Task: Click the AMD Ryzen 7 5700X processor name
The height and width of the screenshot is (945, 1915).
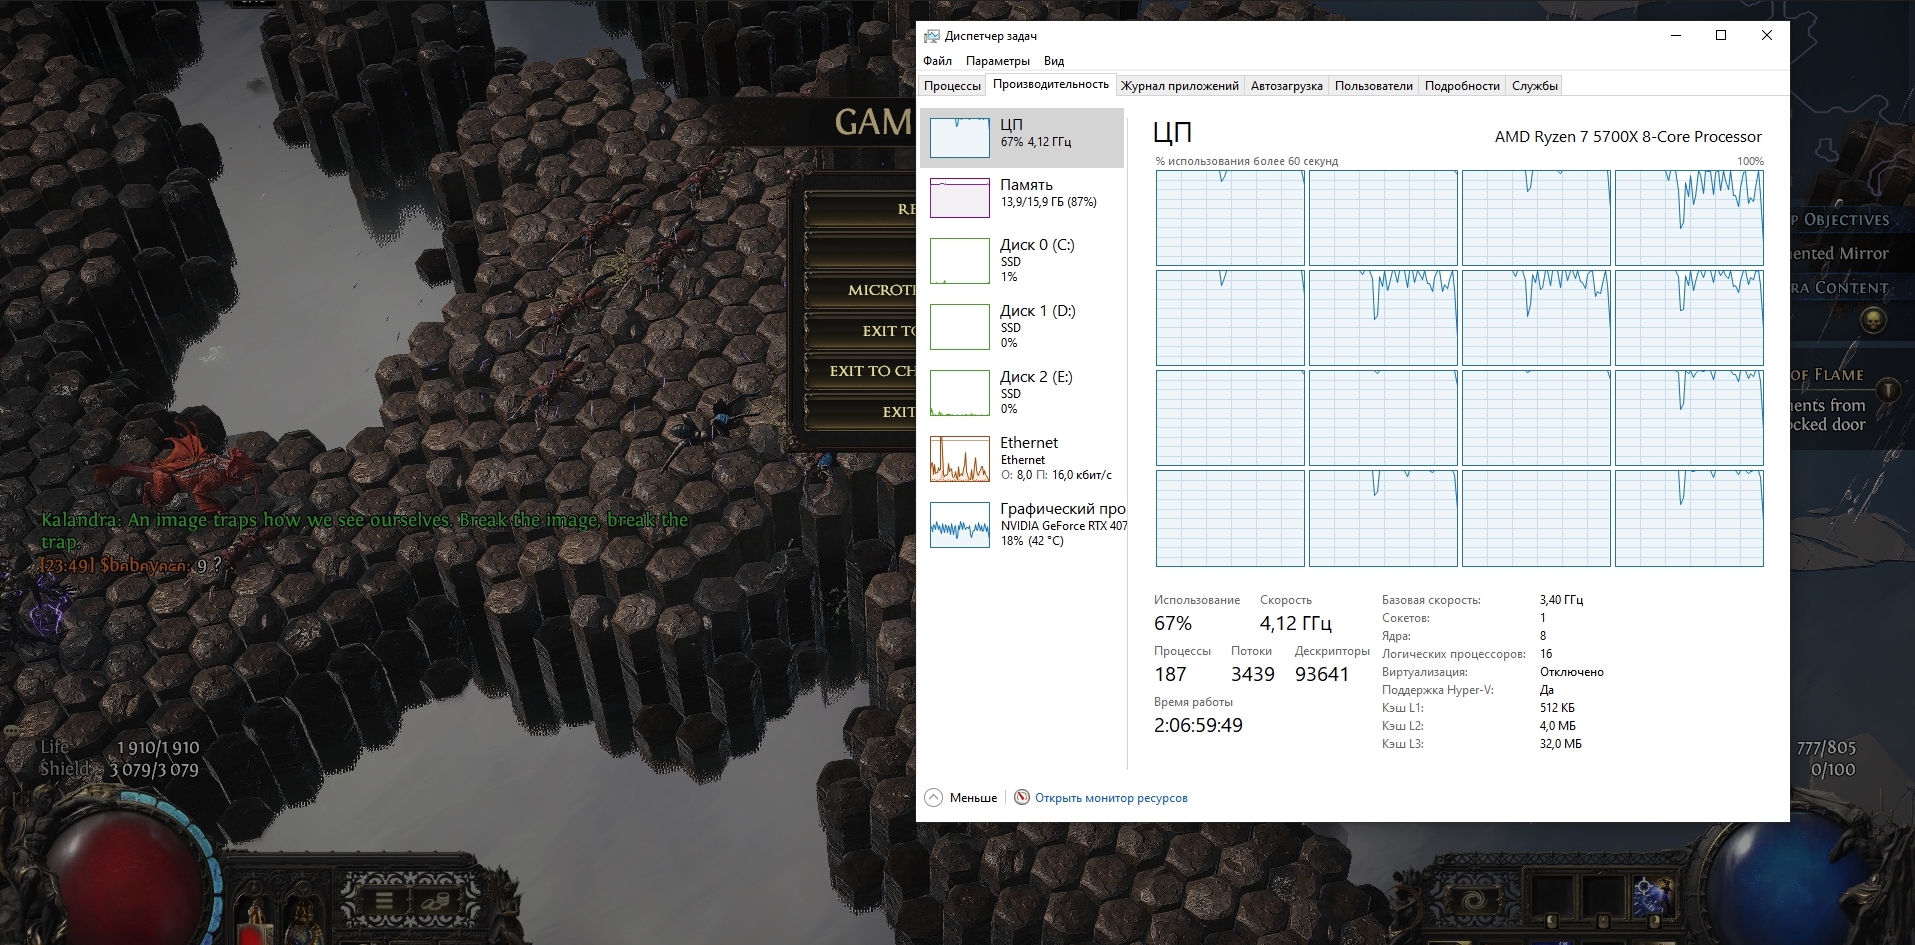Action: pyautogui.click(x=1627, y=137)
